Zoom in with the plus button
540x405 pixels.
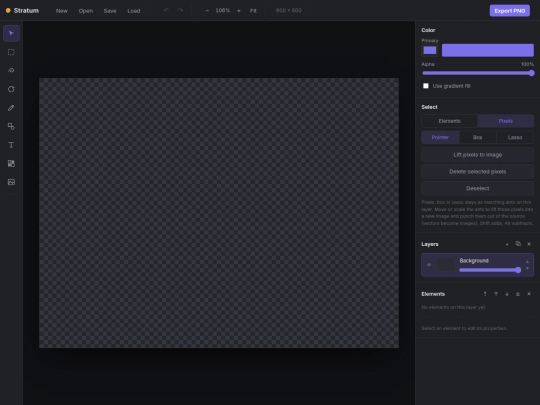click(239, 11)
